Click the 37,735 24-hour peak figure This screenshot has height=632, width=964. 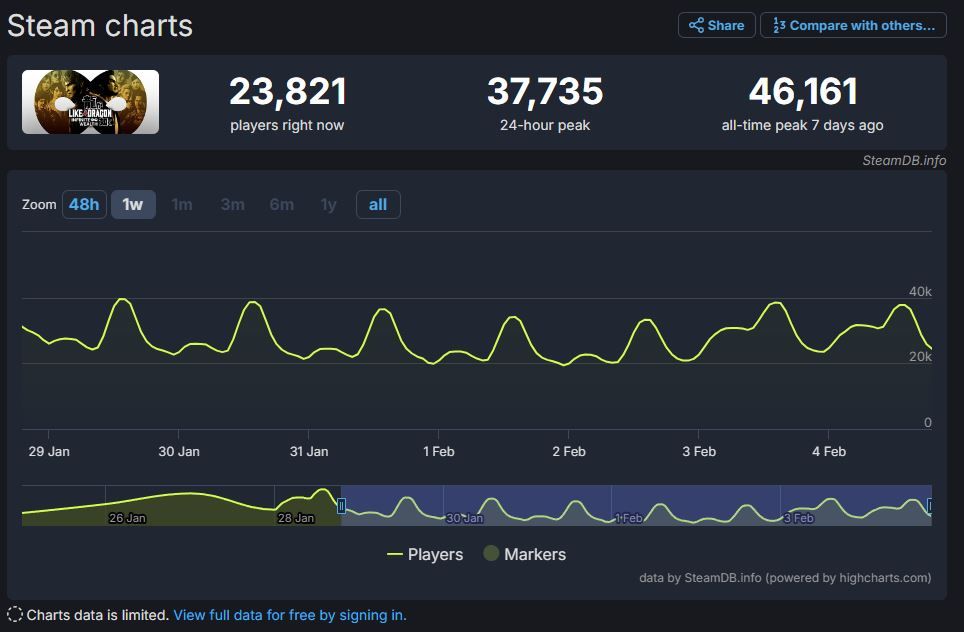545,92
